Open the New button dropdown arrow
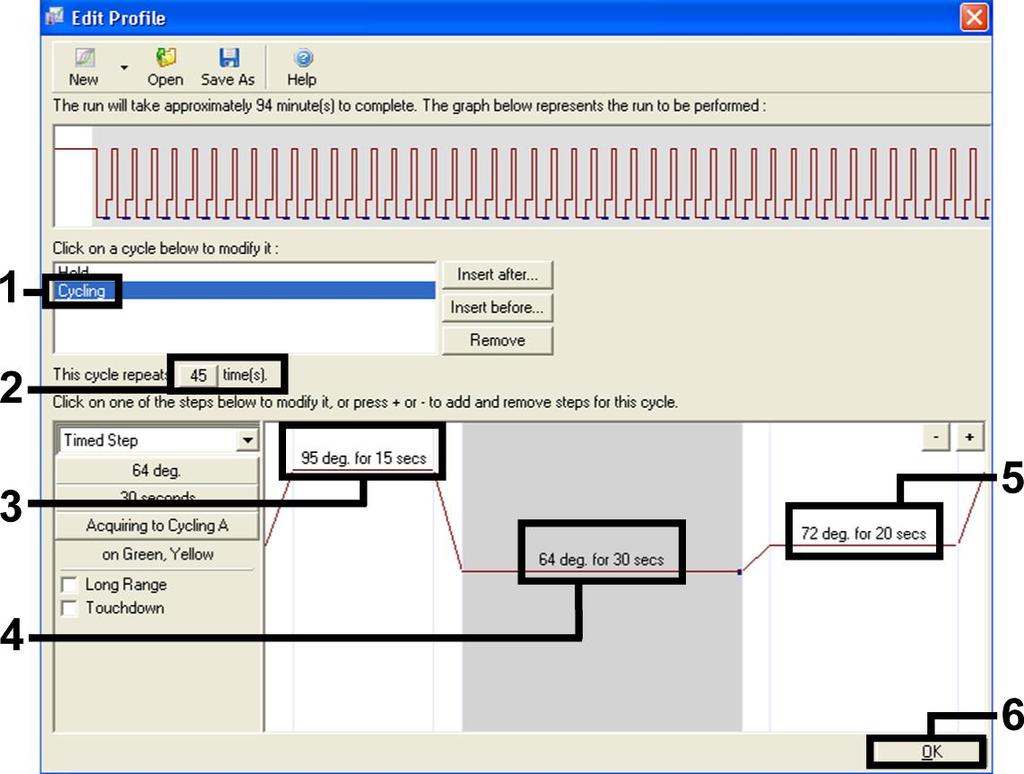Screen dimensions: 1024x774 (x=124, y=67)
